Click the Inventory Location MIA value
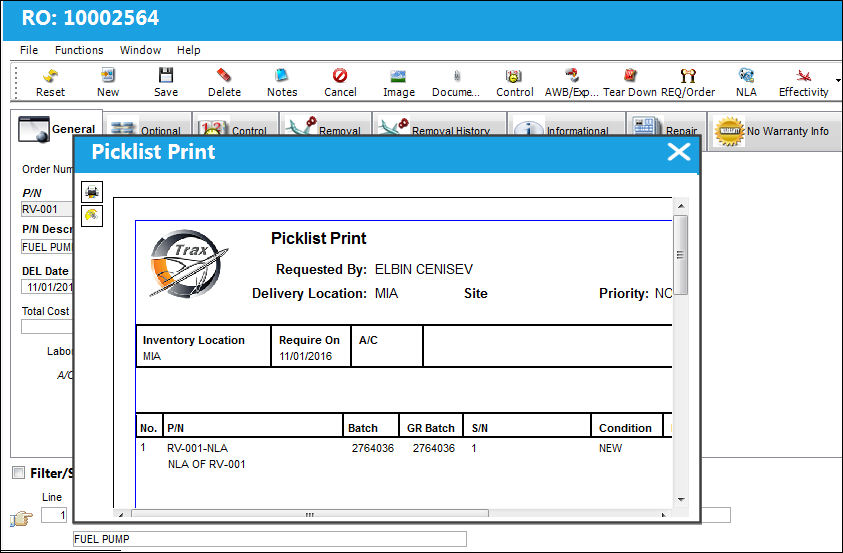The image size is (843, 553). tap(152, 356)
